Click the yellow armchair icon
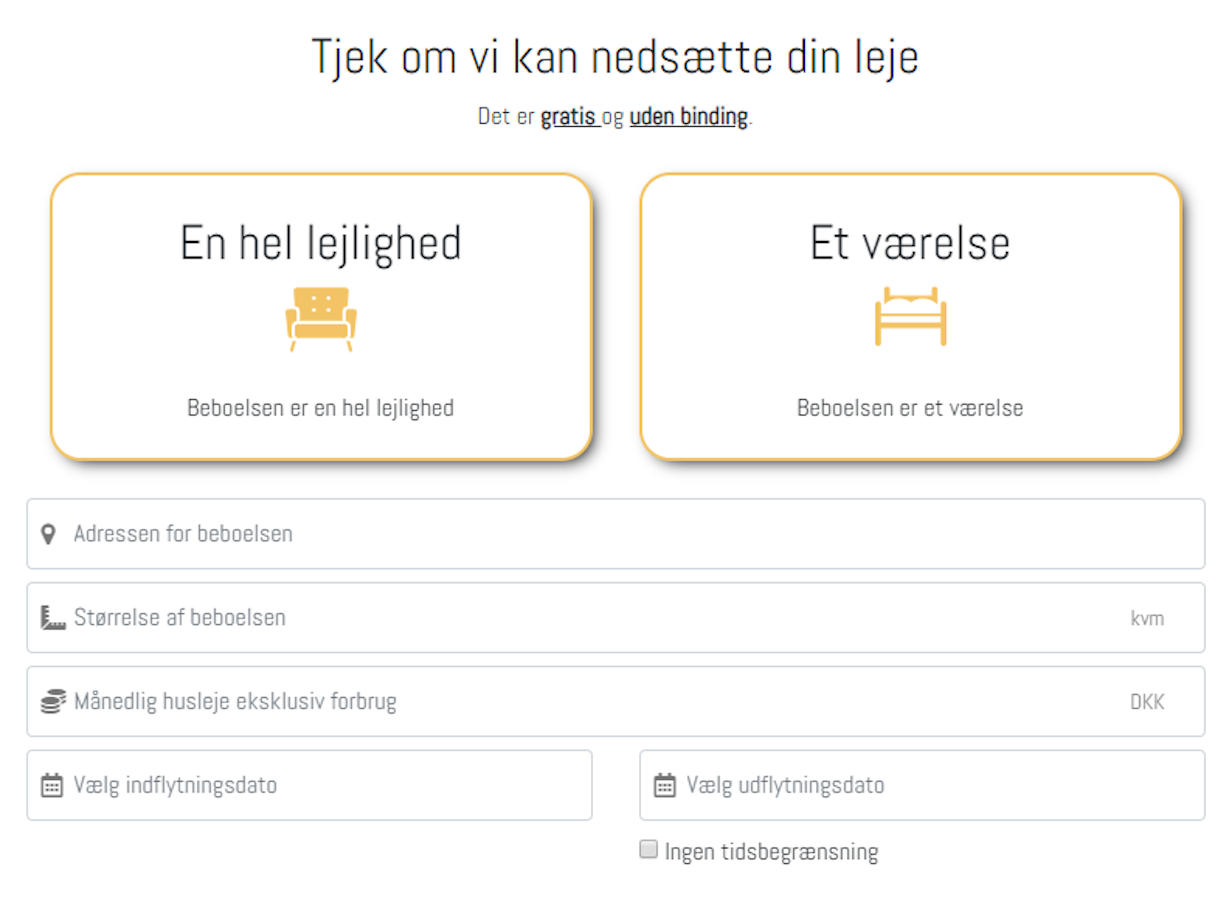The image size is (1226, 900). click(321, 318)
